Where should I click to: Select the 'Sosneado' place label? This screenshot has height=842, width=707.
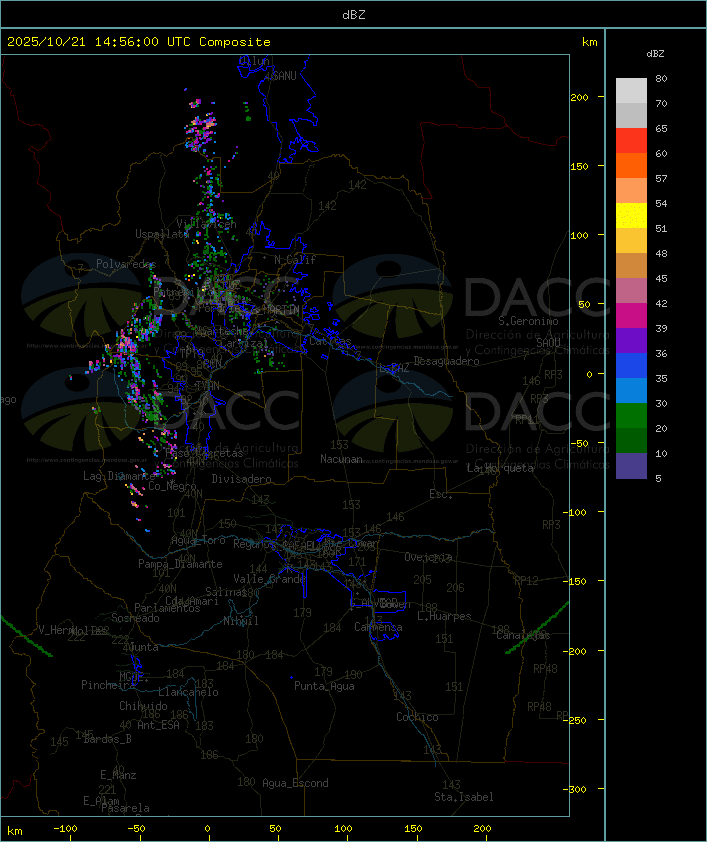(x=135, y=618)
